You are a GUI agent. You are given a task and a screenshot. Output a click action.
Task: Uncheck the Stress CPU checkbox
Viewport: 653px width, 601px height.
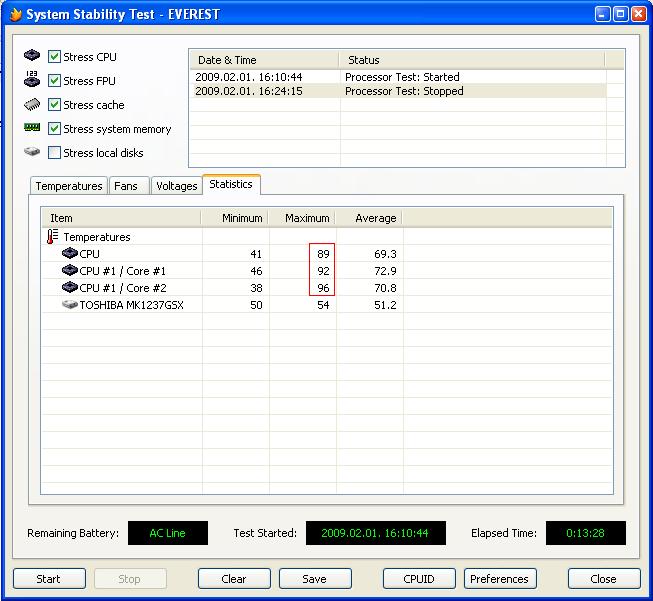coord(54,56)
